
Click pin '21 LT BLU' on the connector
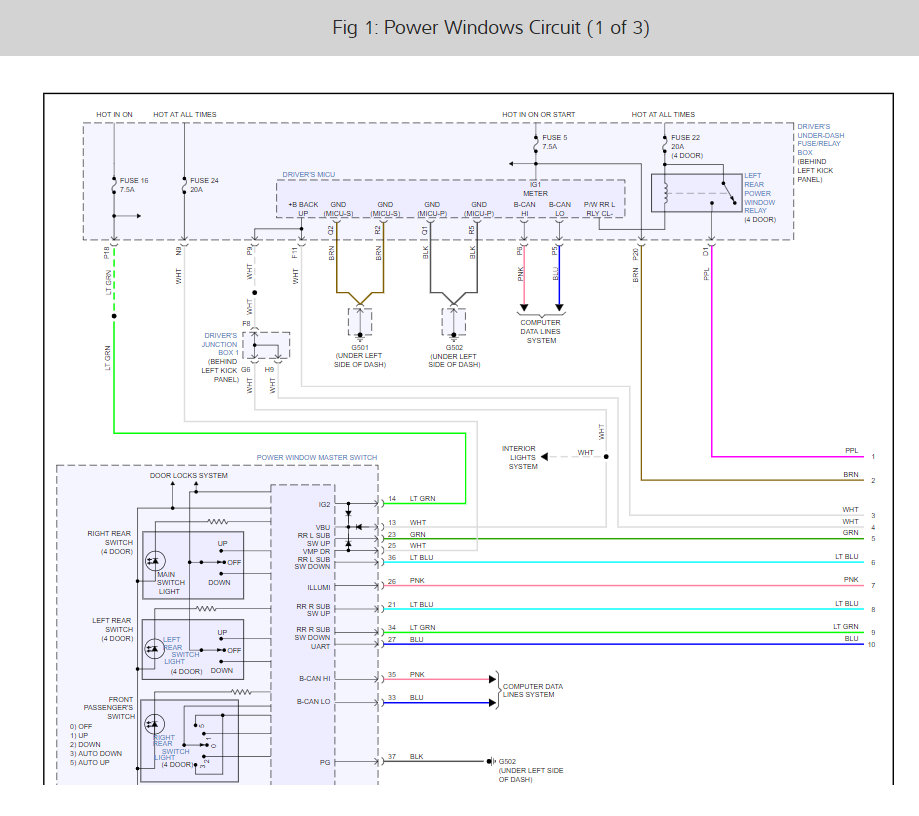click(x=410, y=604)
